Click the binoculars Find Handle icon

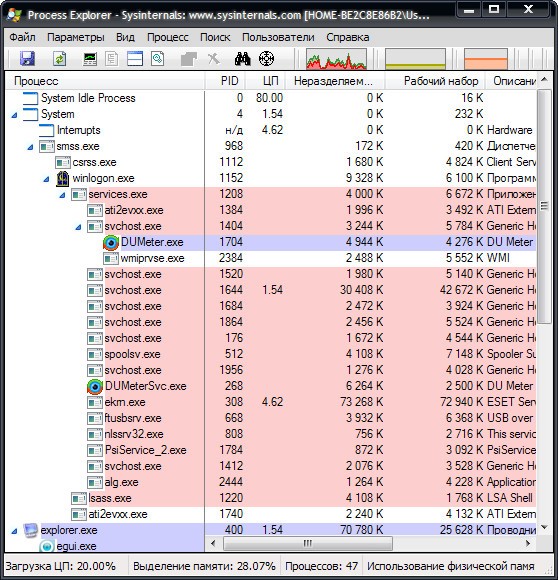point(243,58)
